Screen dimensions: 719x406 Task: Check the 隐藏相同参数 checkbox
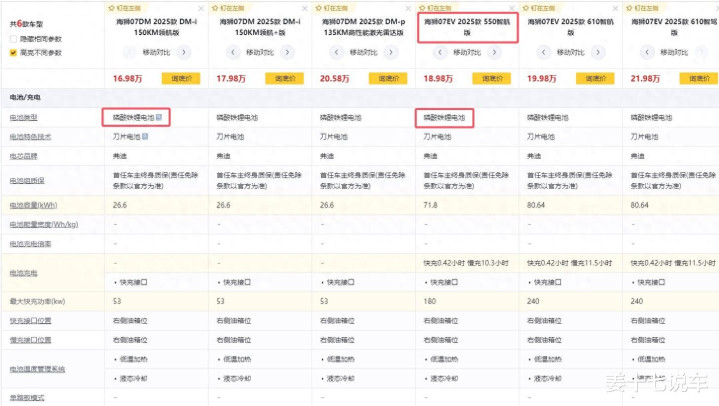pyautogui.click(x=12, y=38)
